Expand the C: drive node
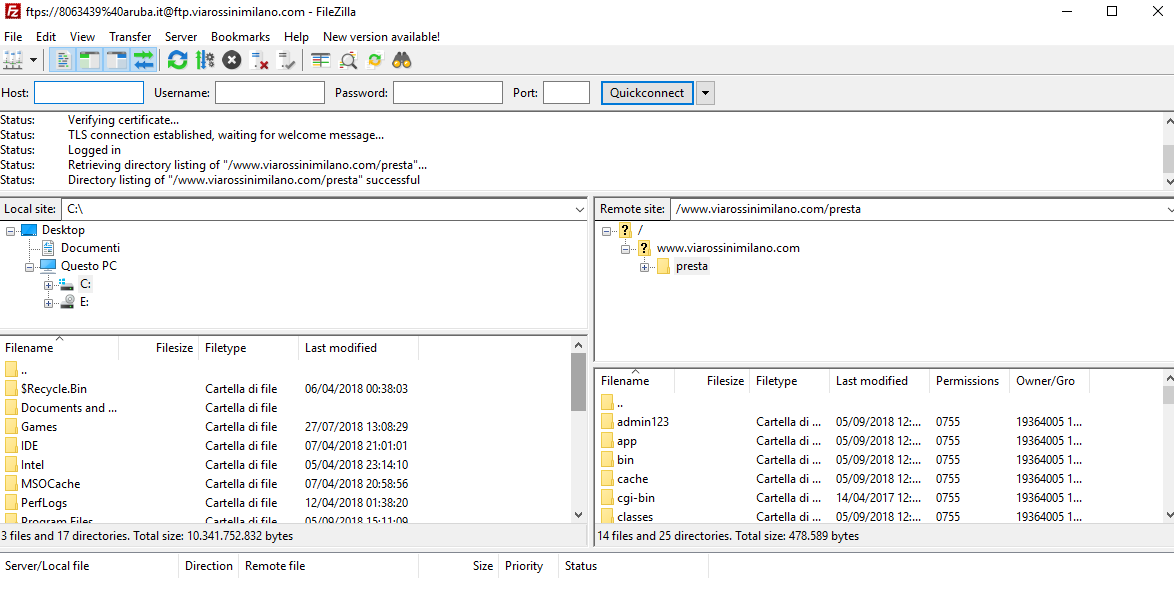The width and height of the screenshot is (1174, 612). click(48, 285)
